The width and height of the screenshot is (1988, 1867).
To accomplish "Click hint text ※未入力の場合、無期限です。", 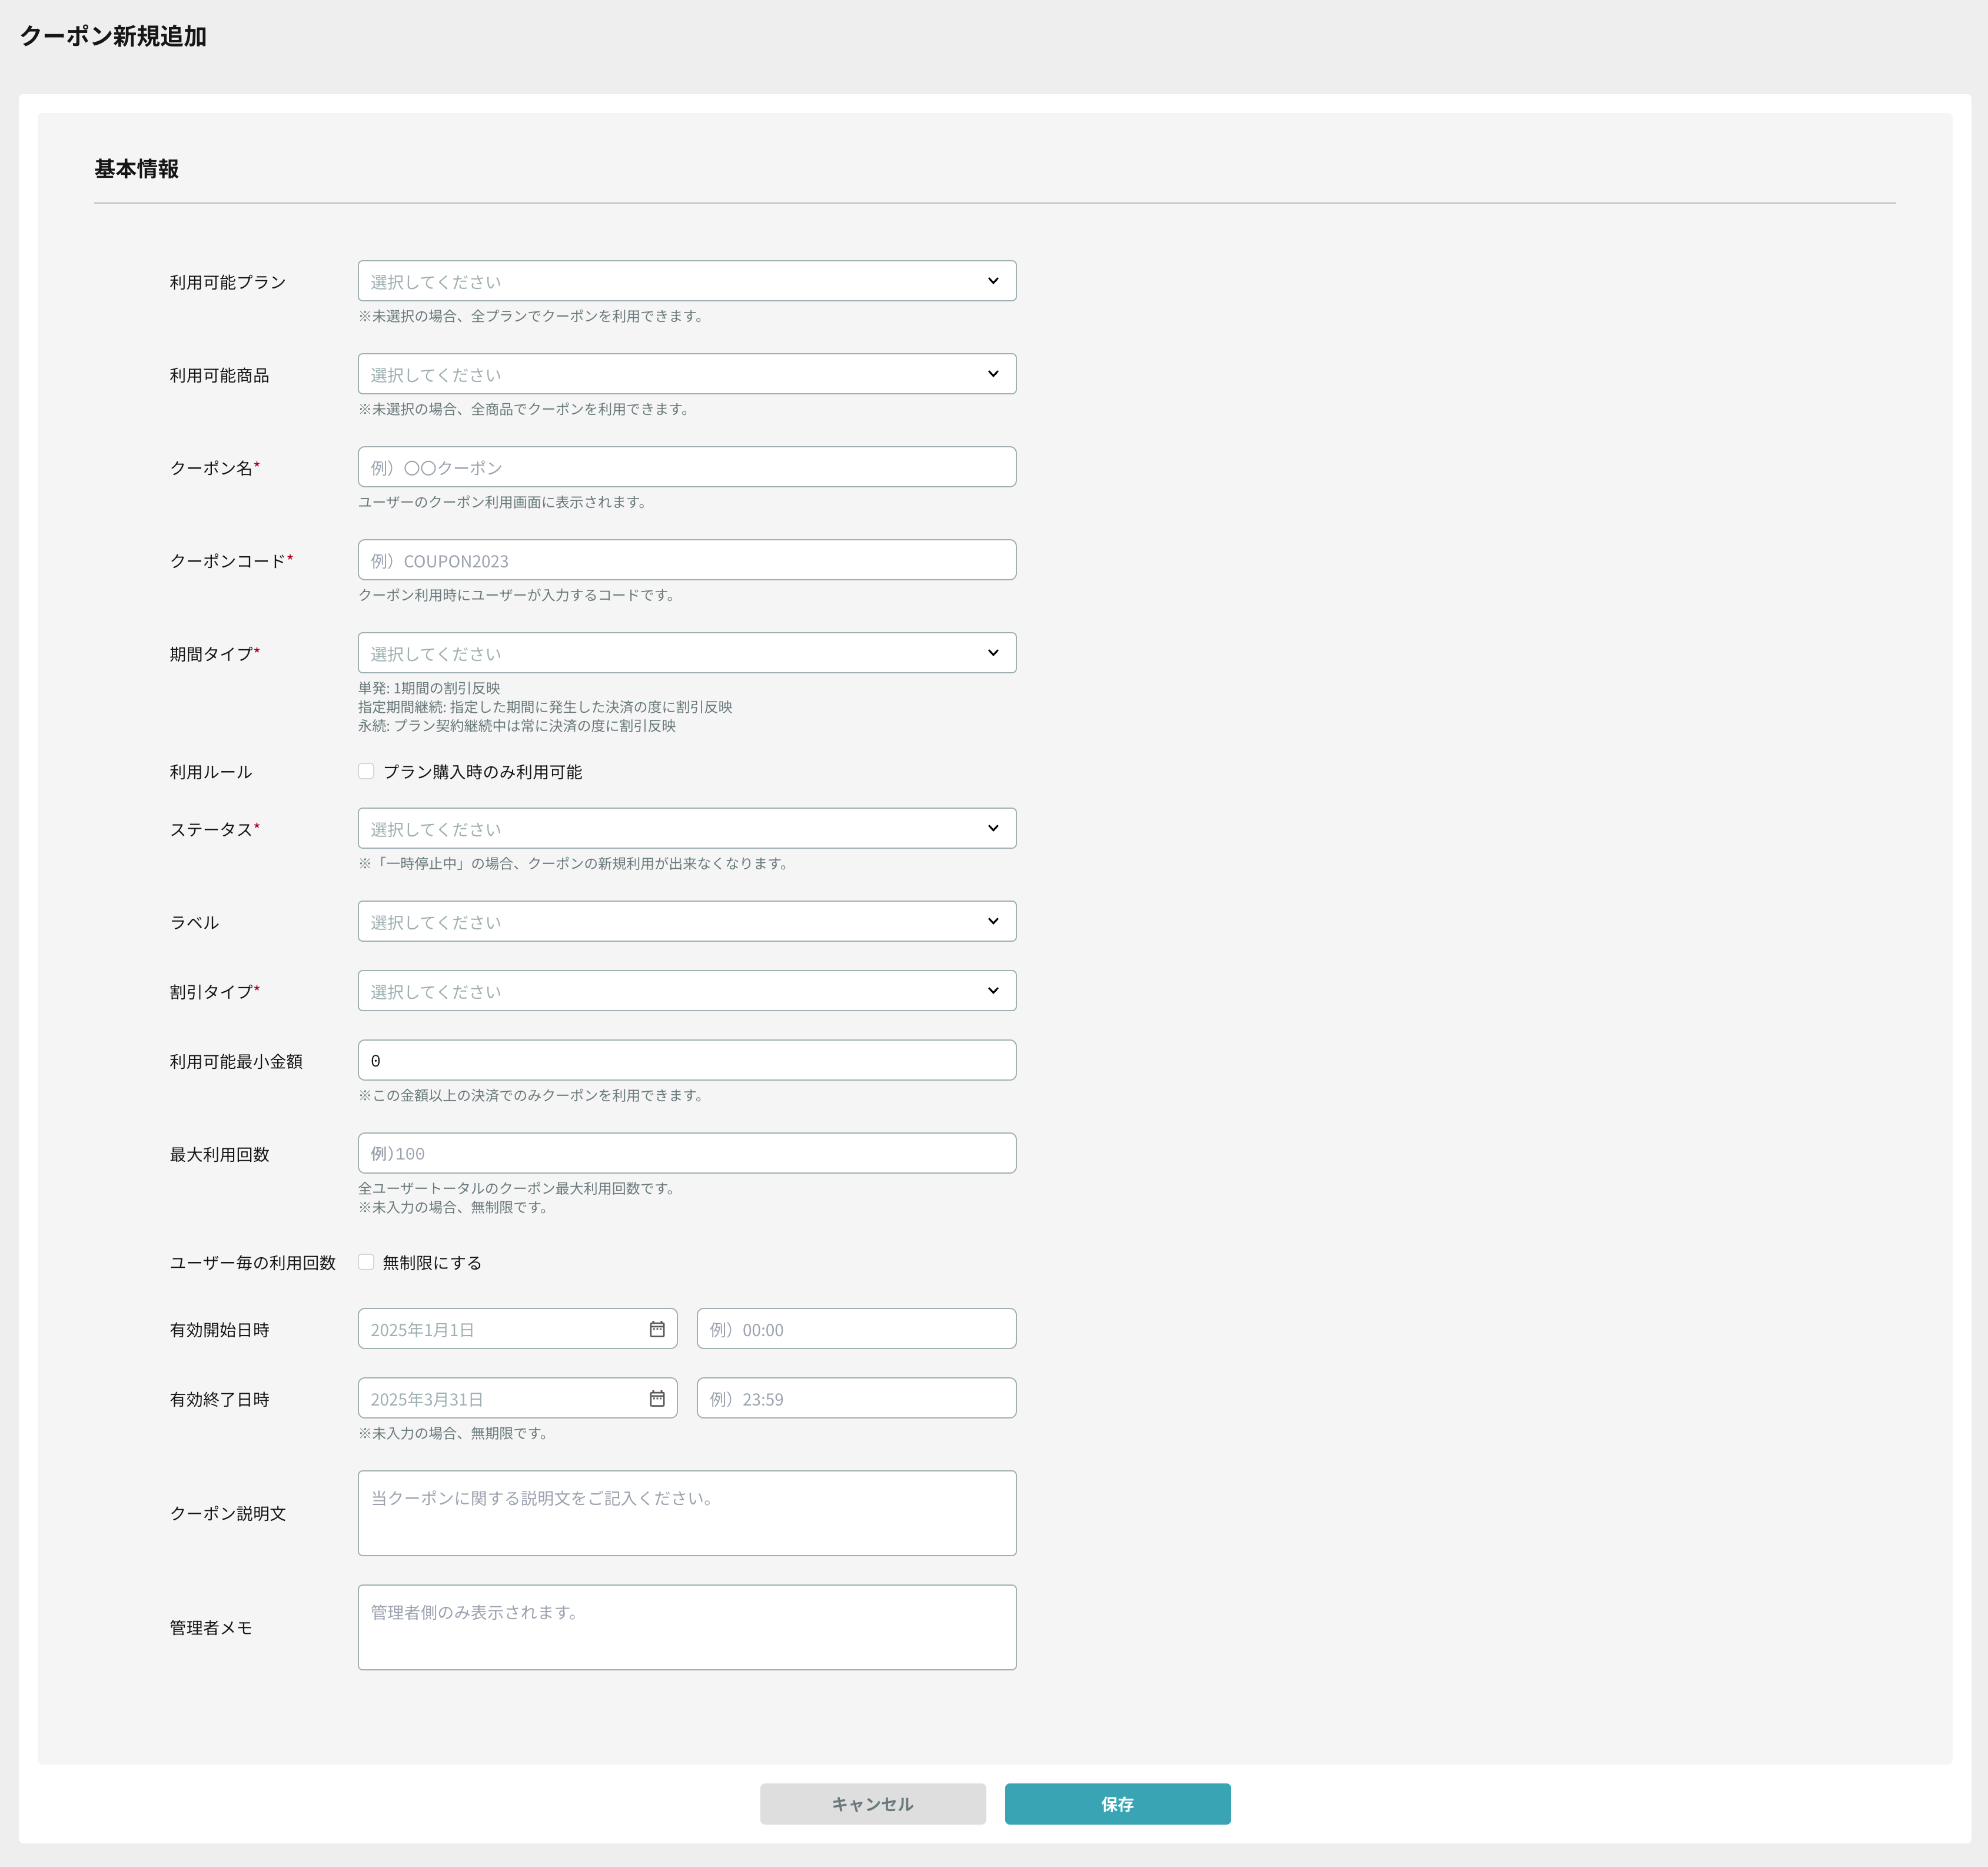I will coord(453,1433).
